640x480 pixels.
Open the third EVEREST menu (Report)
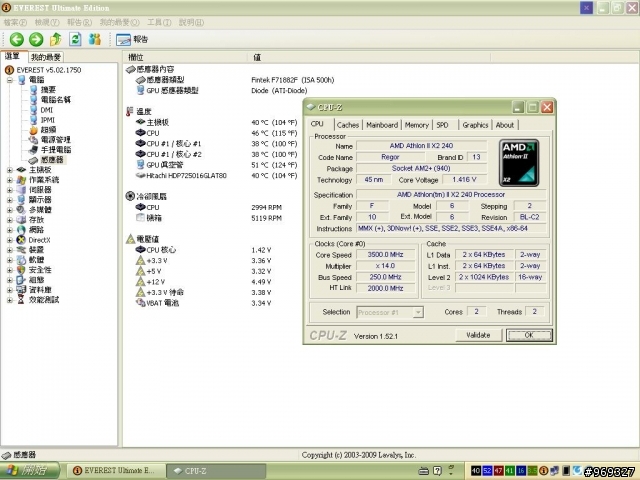79,22
